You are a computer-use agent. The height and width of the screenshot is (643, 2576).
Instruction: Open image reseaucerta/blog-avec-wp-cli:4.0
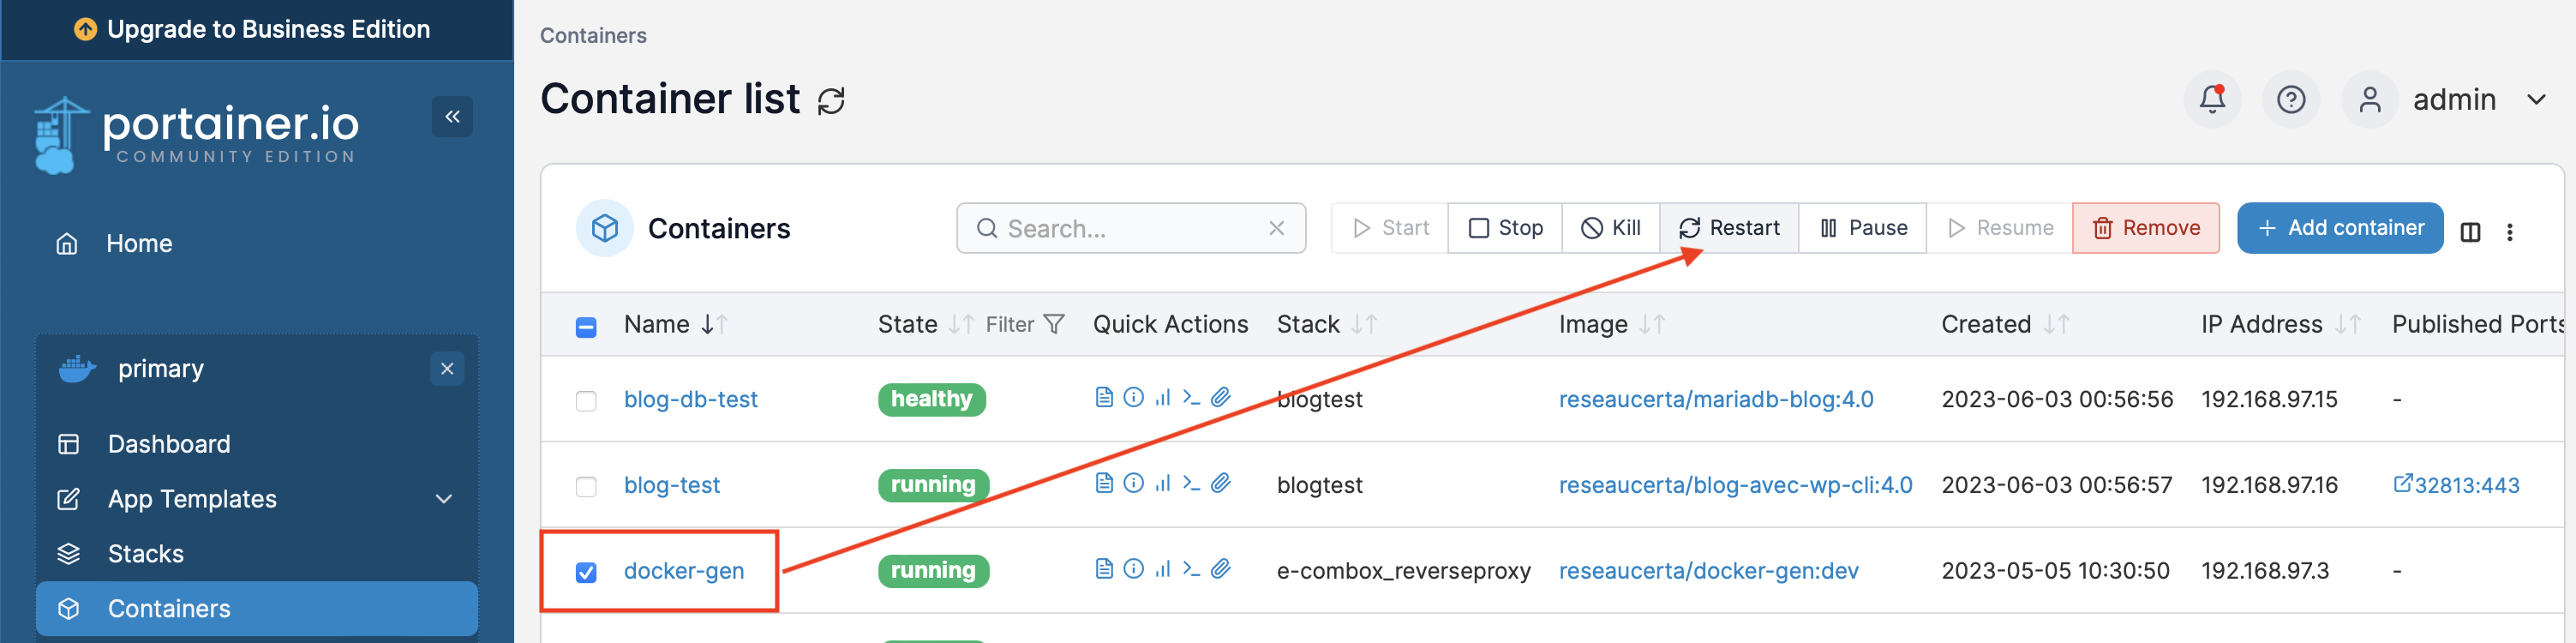(x=1735, y=486)
